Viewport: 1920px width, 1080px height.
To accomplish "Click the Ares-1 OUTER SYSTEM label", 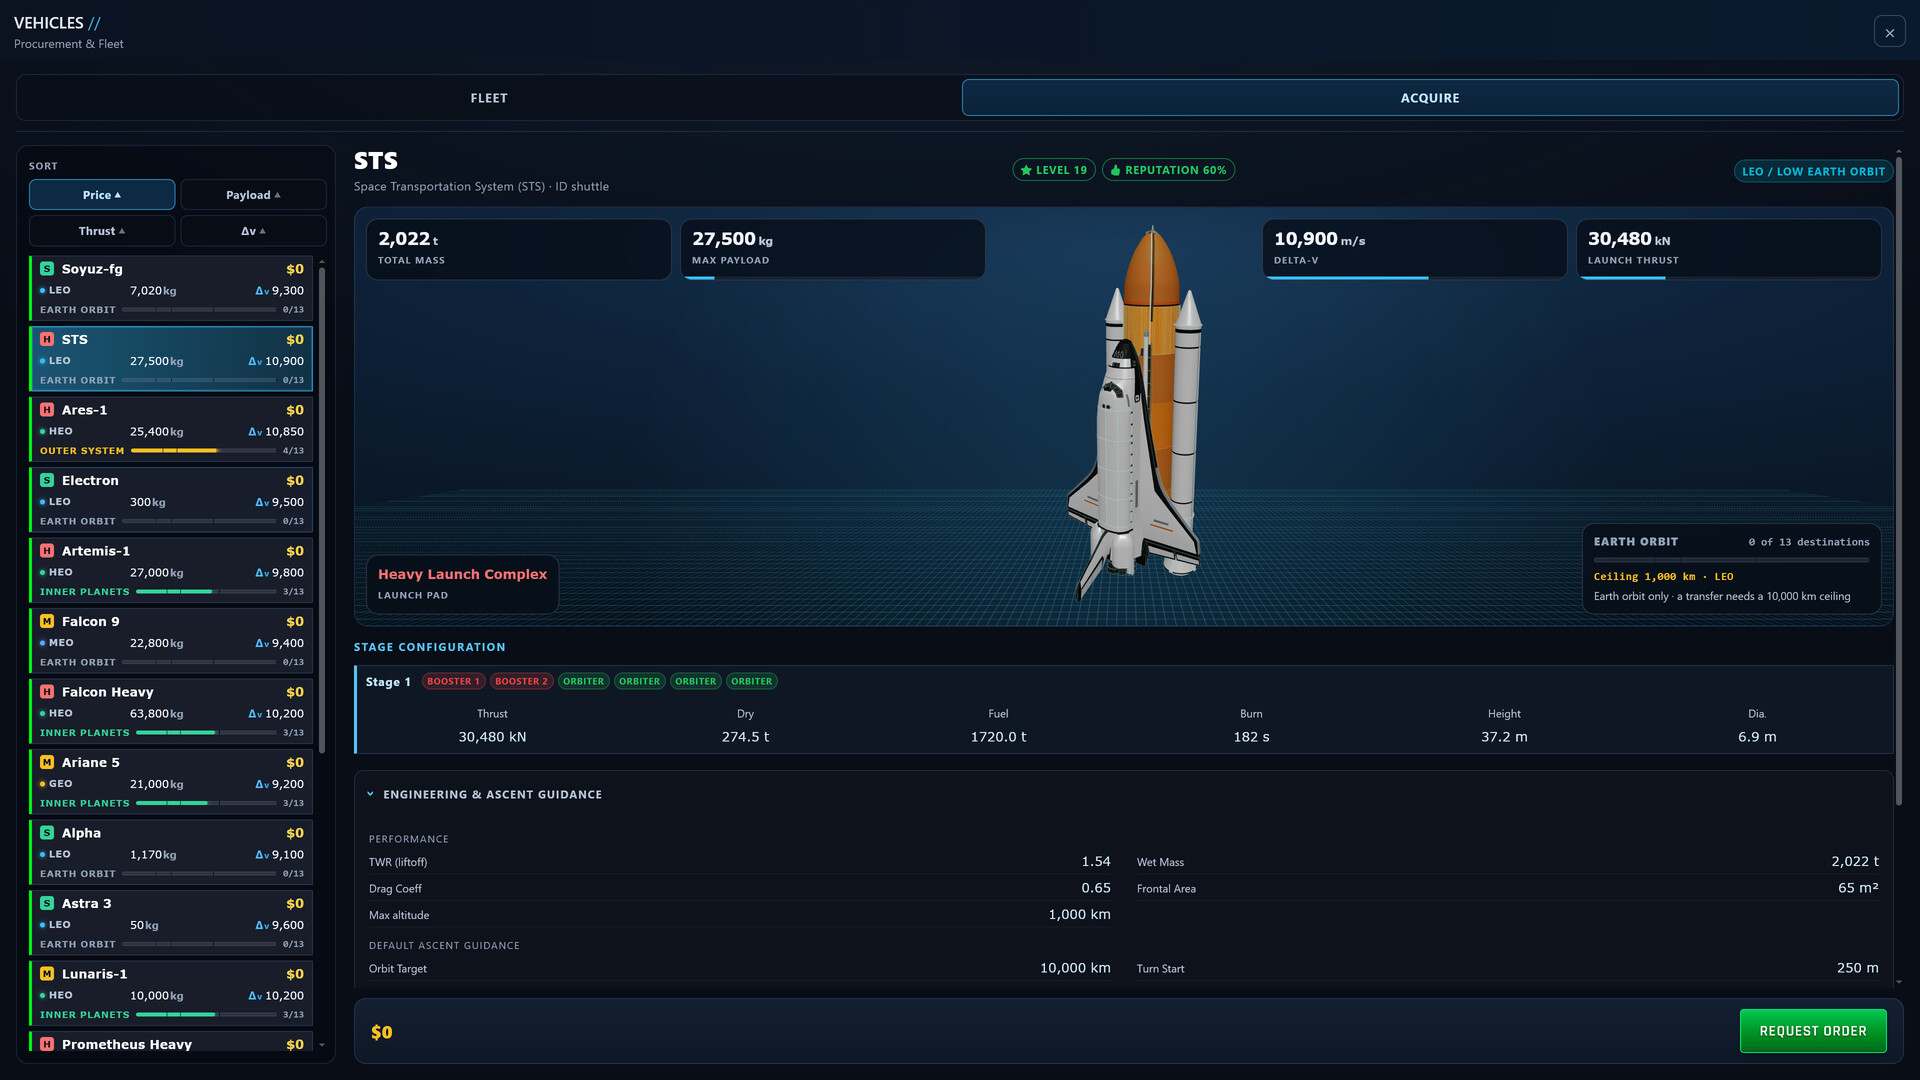I will click(x=82, y=451).
